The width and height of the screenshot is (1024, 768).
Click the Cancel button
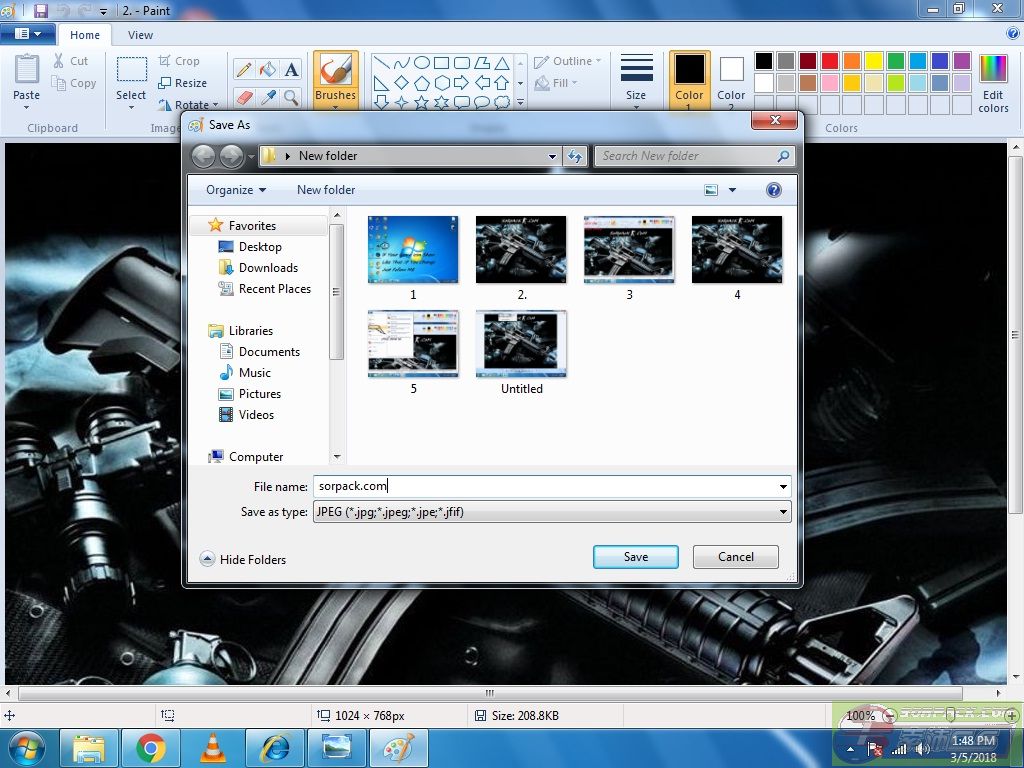click(735, 557)
